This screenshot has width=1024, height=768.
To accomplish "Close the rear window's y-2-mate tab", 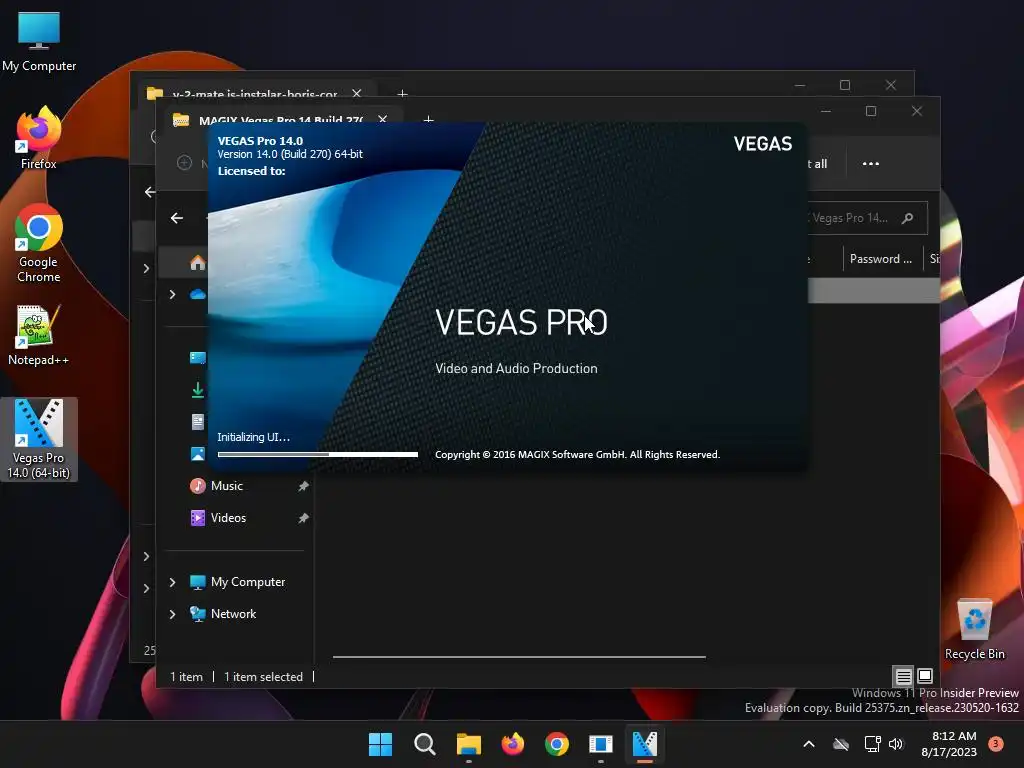I will (357, 93).
